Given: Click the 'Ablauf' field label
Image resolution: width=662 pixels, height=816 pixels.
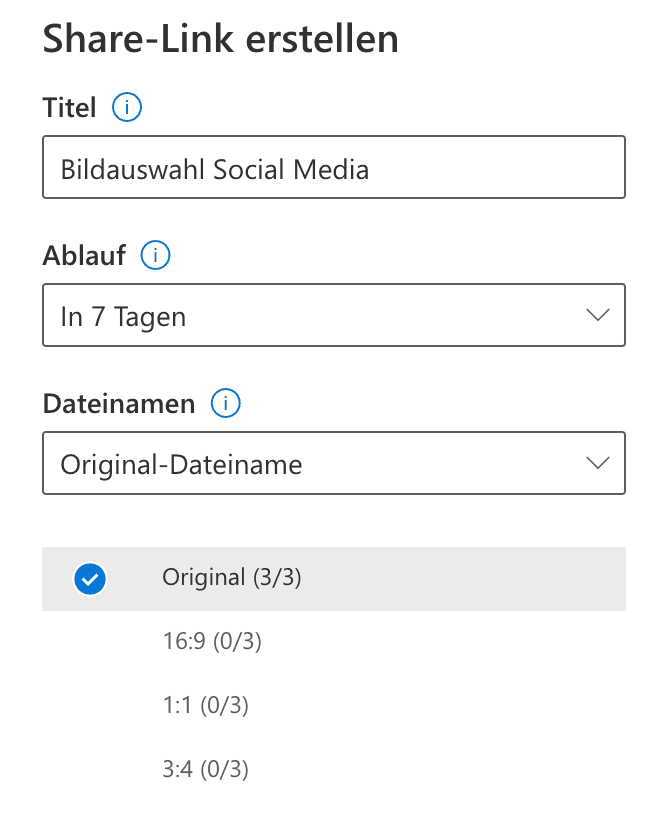Looking at the screenshot, I should (84, 256).
